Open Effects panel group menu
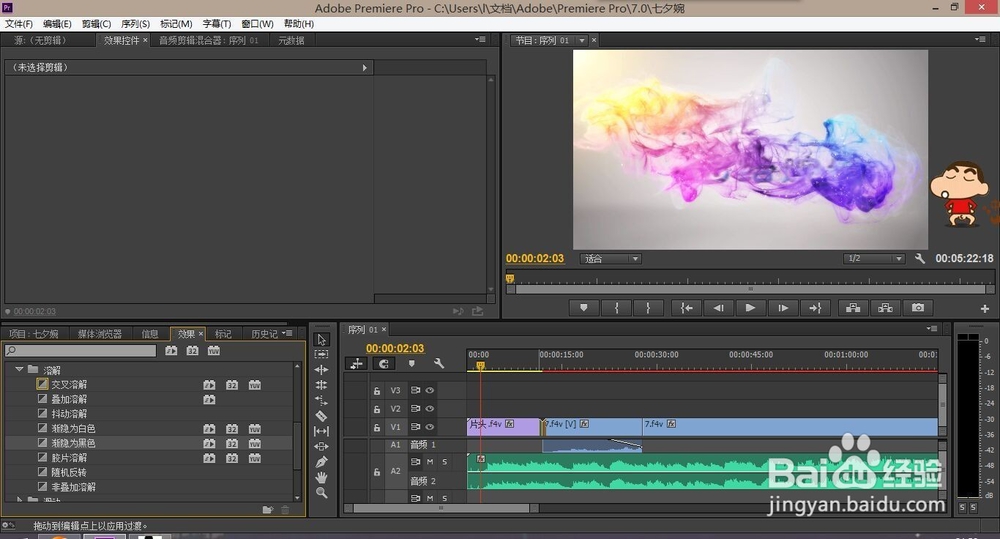Screen dimensions: 1000x539 click(287, 333)
